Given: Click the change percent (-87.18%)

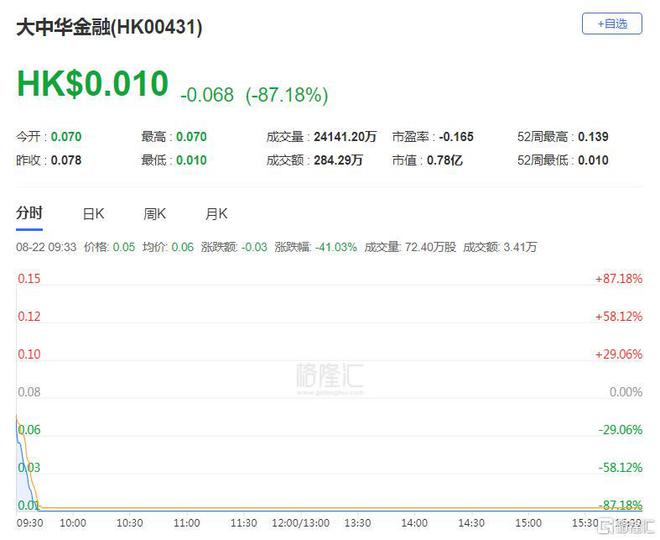Looking at the screenshot, I should pyautogui.click(x=287, y=95).
